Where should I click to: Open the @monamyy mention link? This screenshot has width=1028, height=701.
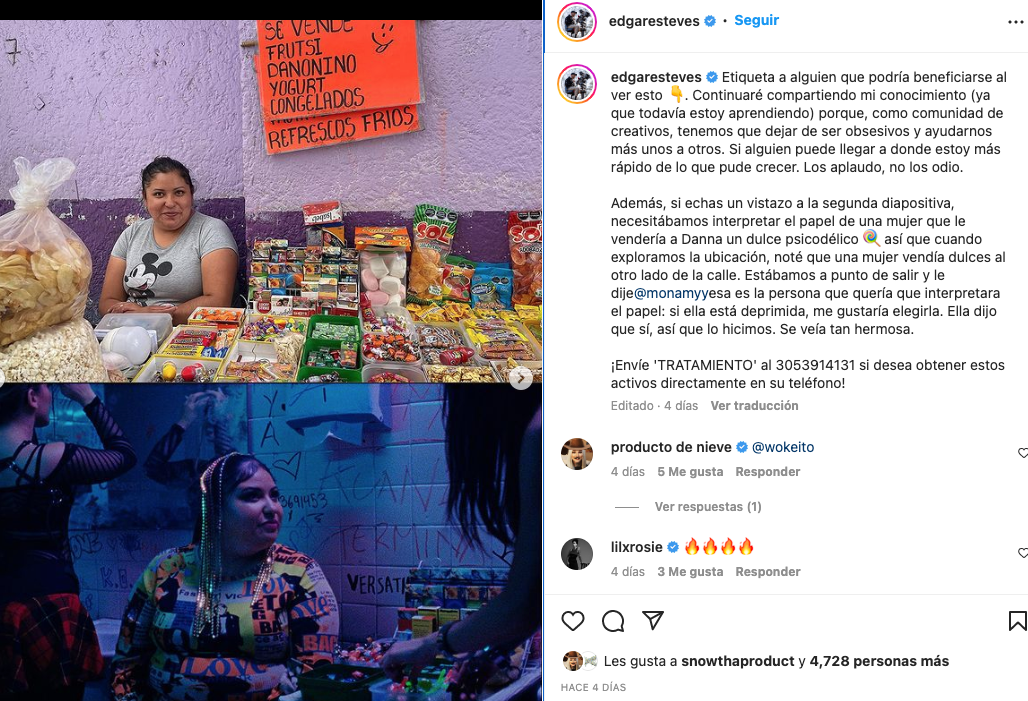(x=671, y=293)
